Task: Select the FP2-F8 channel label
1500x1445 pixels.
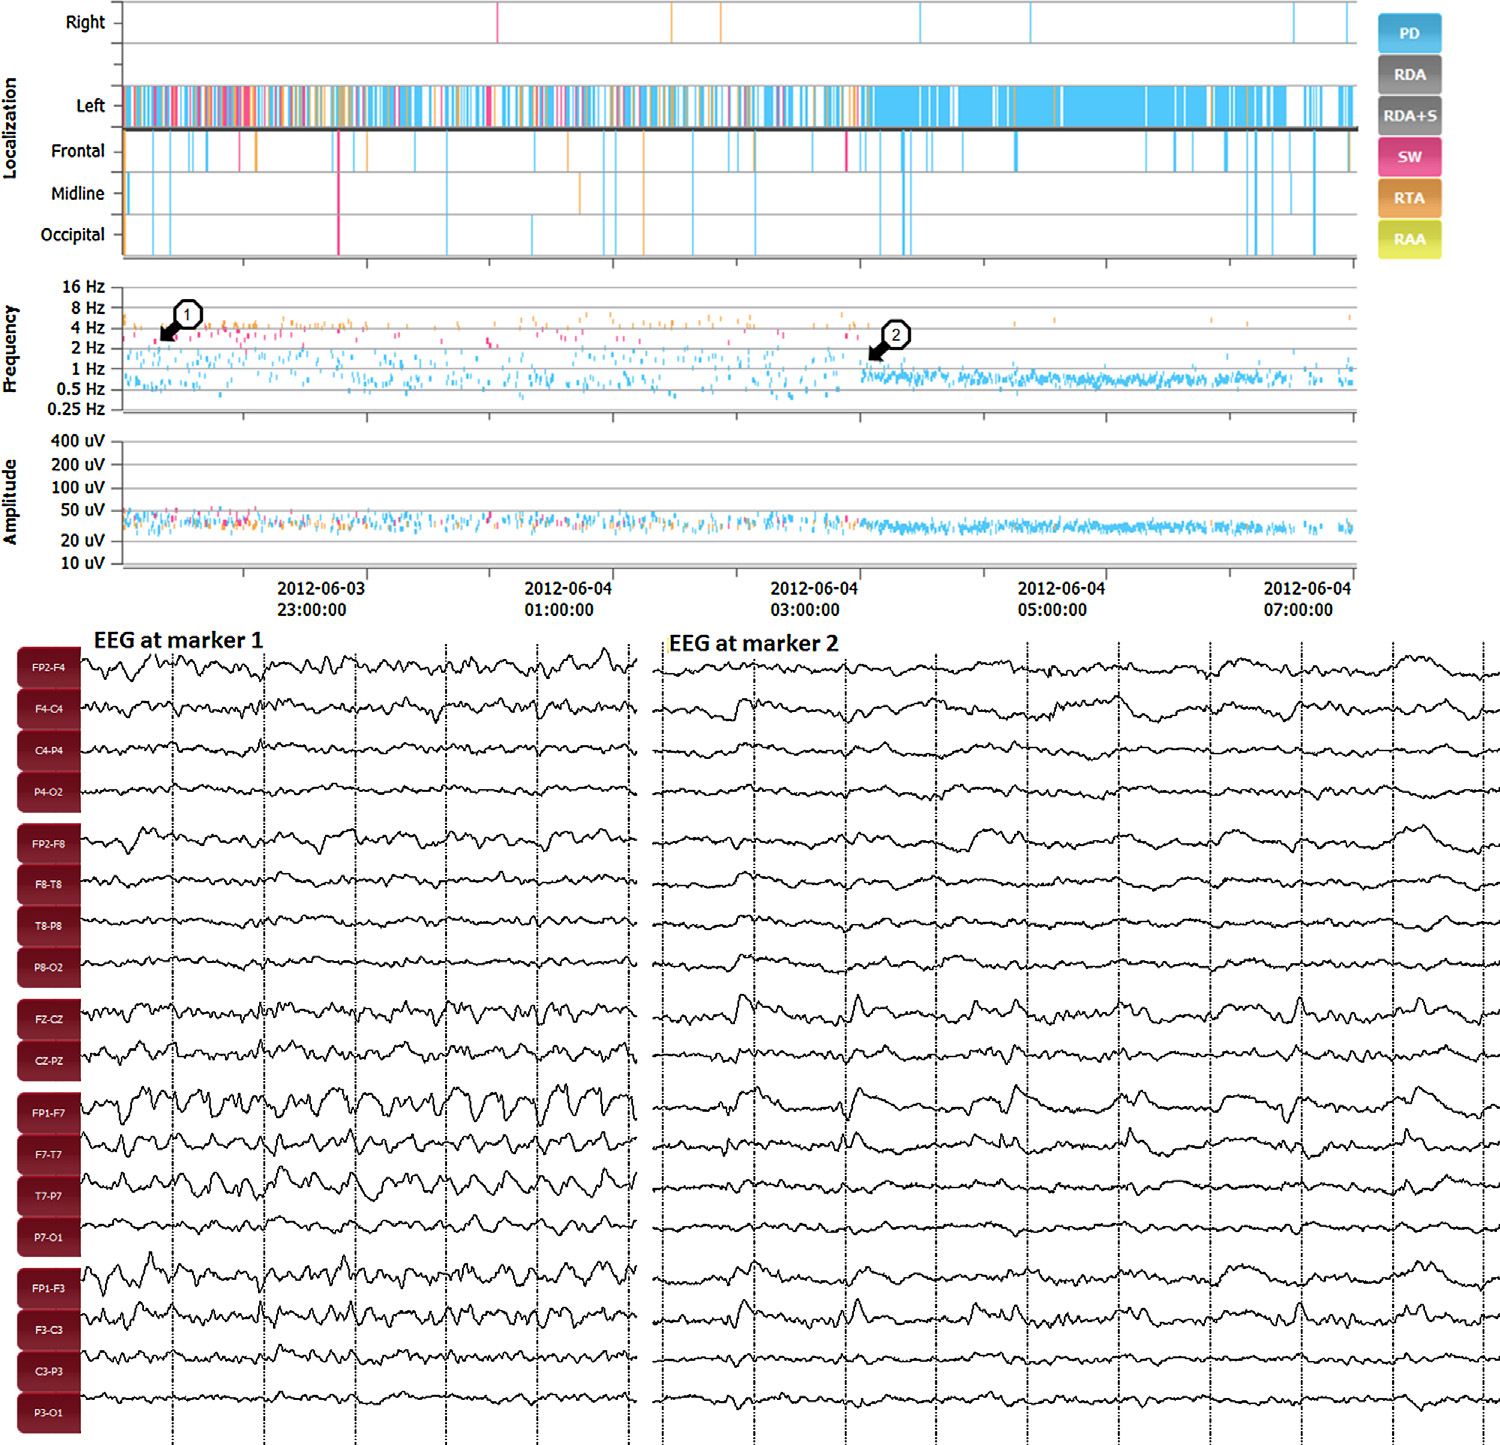Action: [x=49, y=844]
